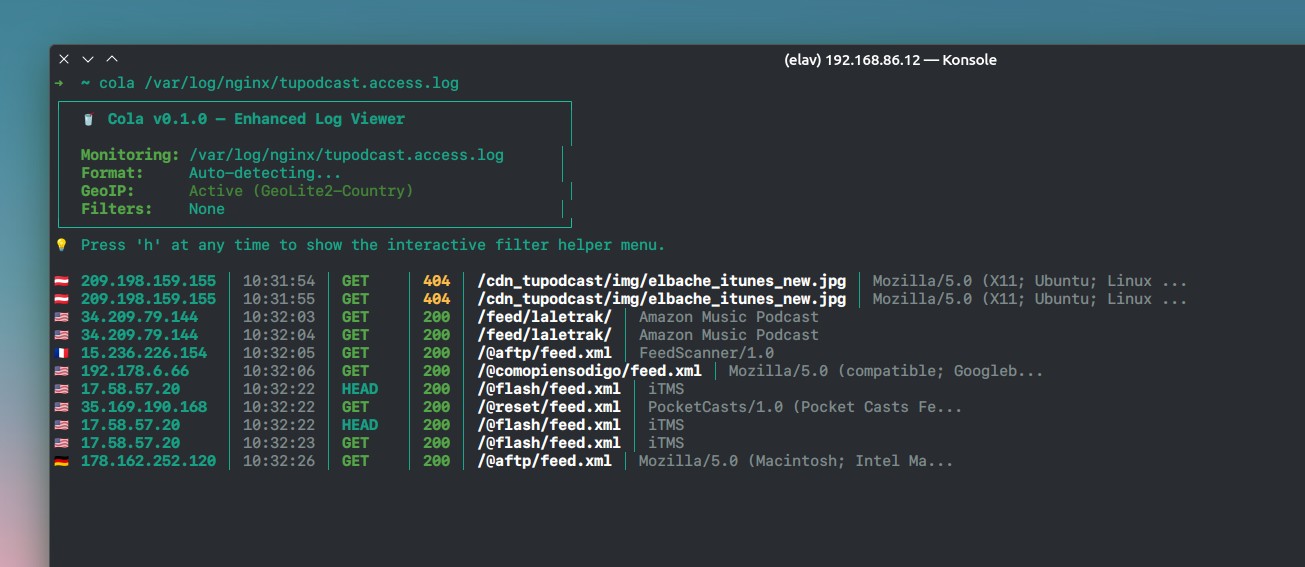Click the Macintosh Mozilla/5.0 user agent
The image size is (1305, 567).
[796, 461]
